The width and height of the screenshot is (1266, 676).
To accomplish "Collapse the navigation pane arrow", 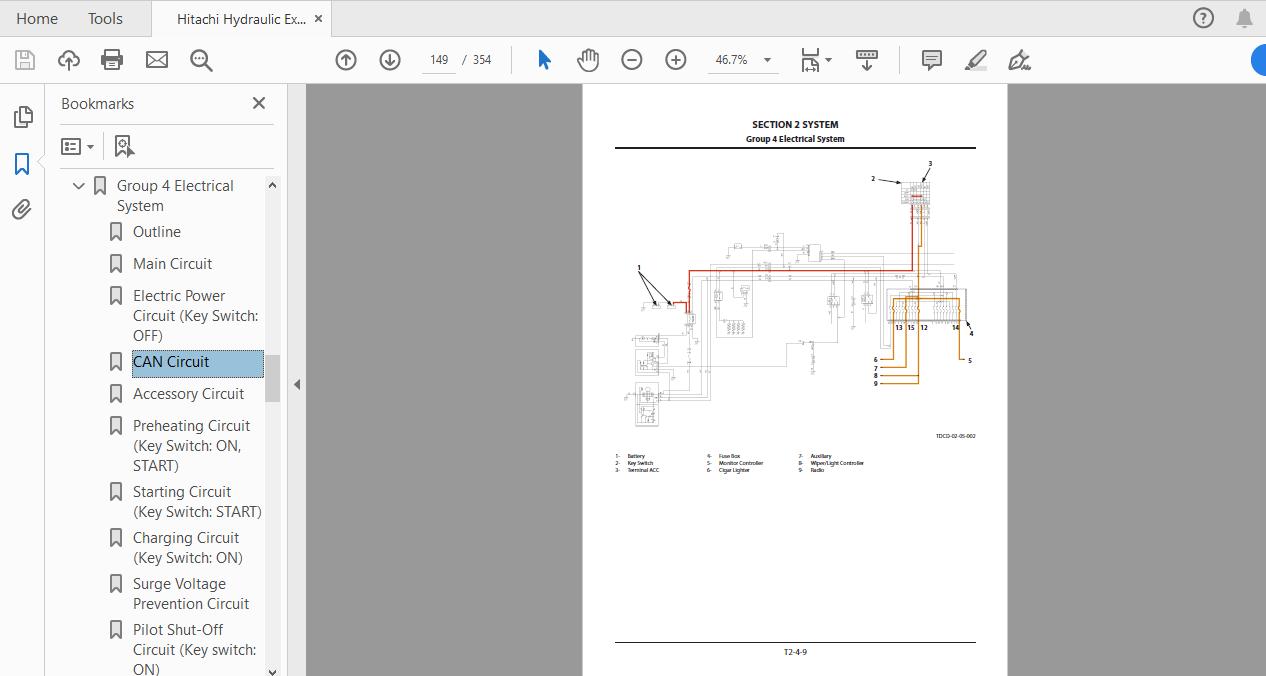I will point(296,384).
